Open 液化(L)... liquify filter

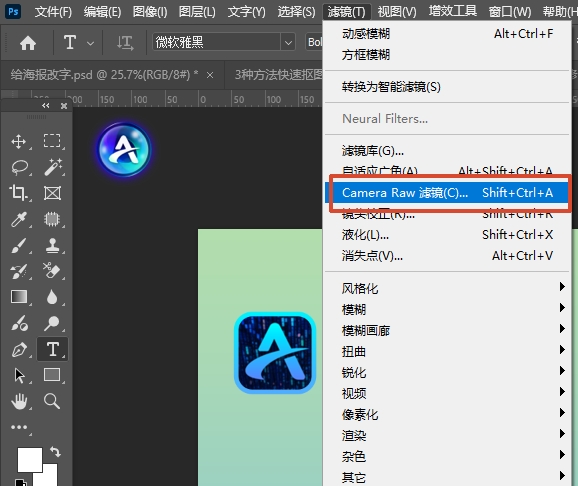tap(448, 235)
